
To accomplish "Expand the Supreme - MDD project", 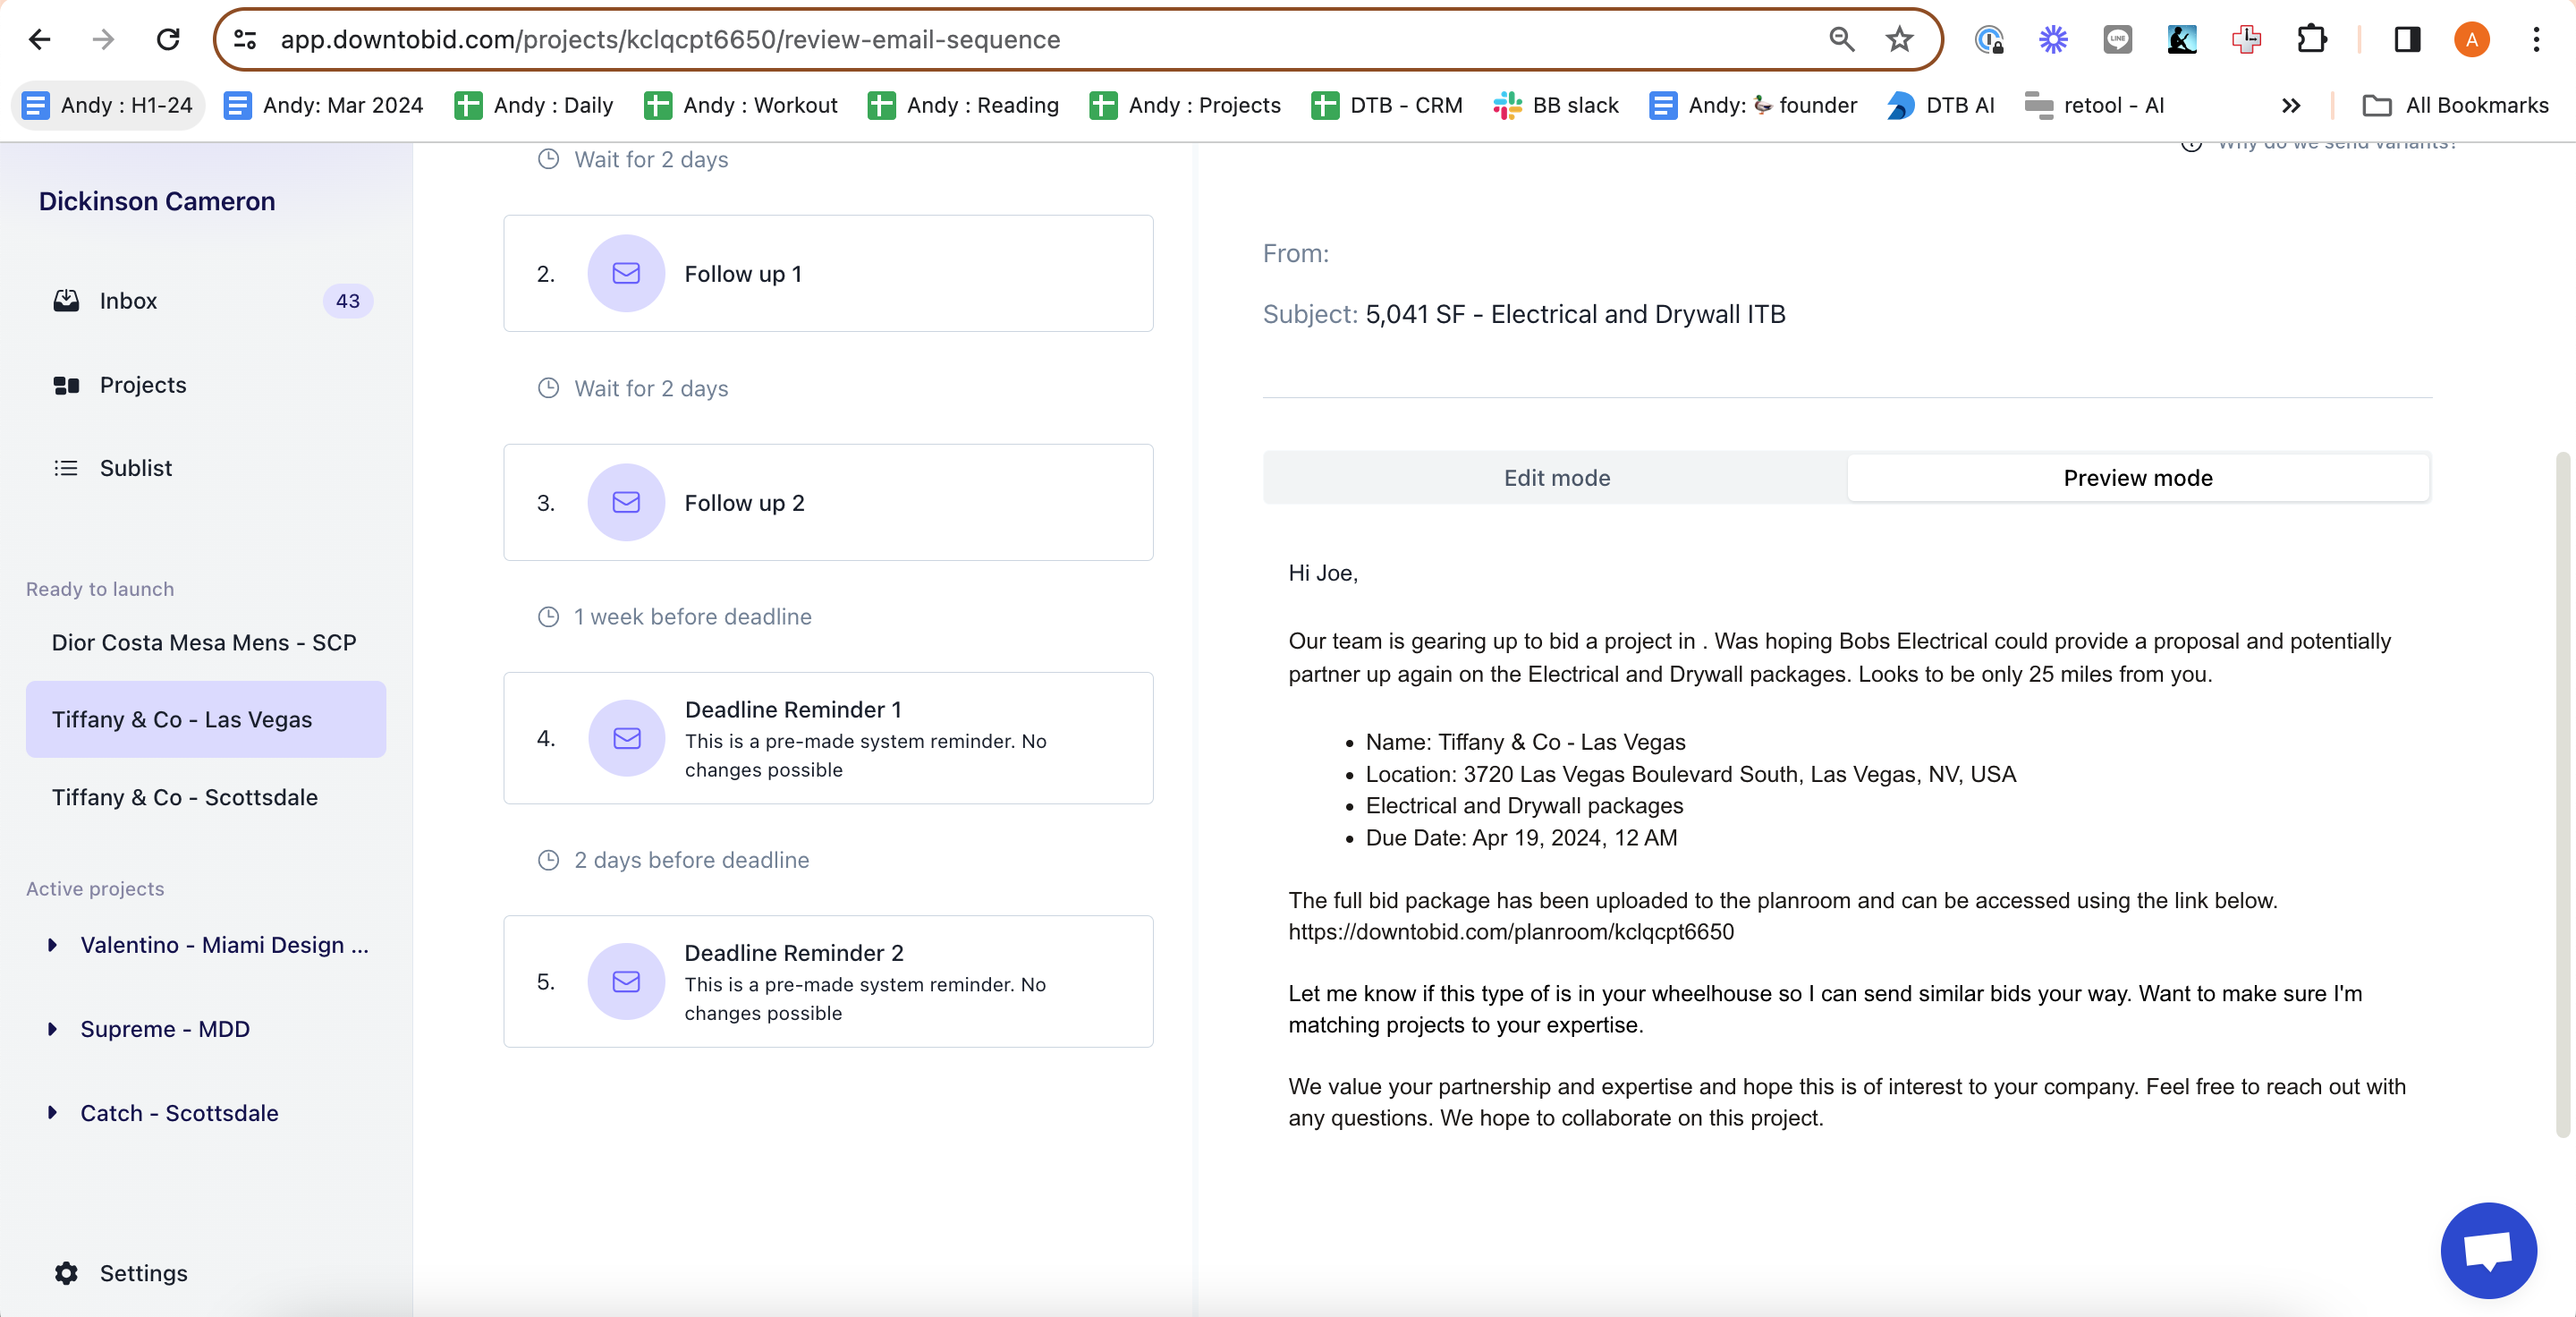I will coord(53,1029).
